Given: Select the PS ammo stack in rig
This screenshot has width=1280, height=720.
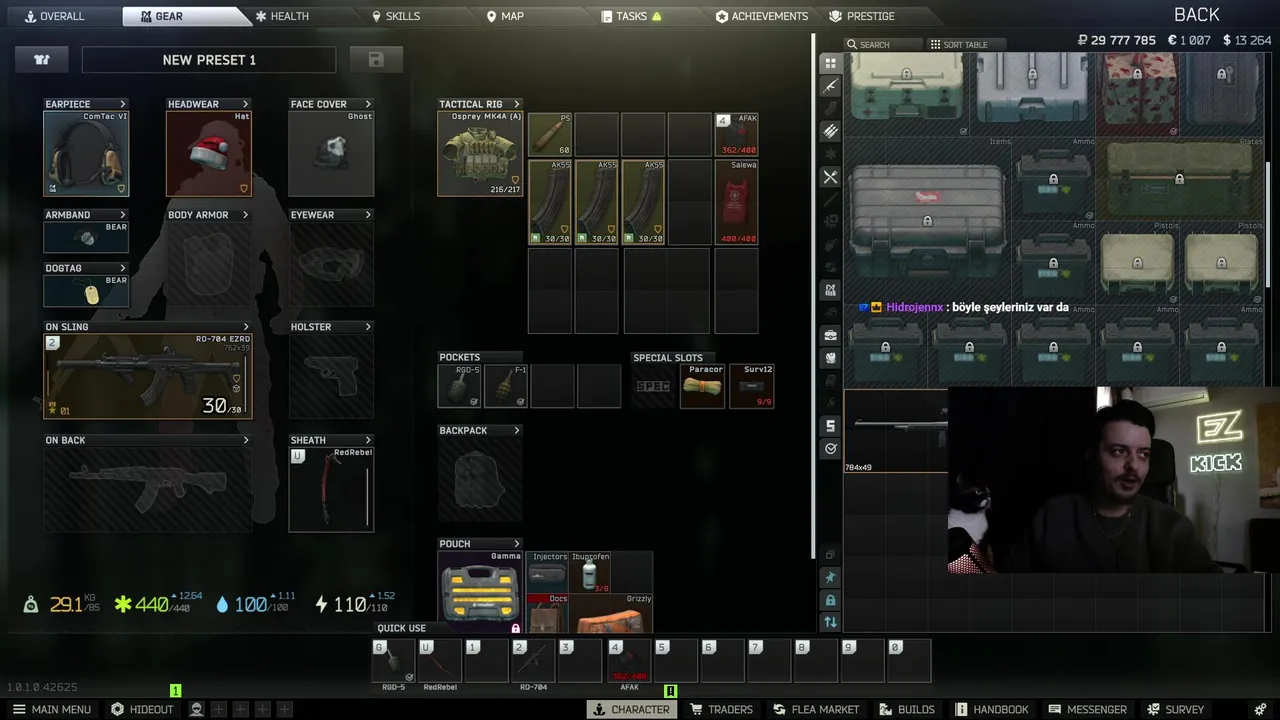Looking at the screenshot, I should (550, 134).
